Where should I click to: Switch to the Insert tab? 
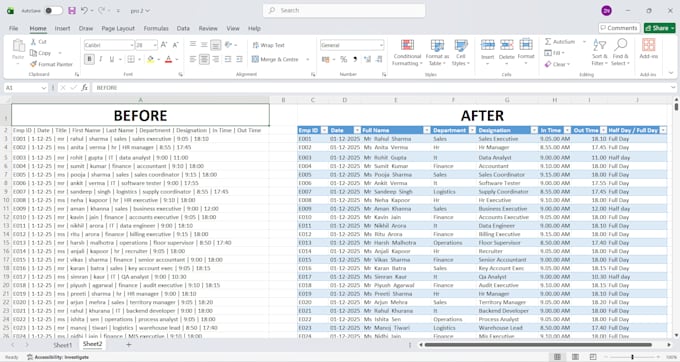[x=62, y=28]
